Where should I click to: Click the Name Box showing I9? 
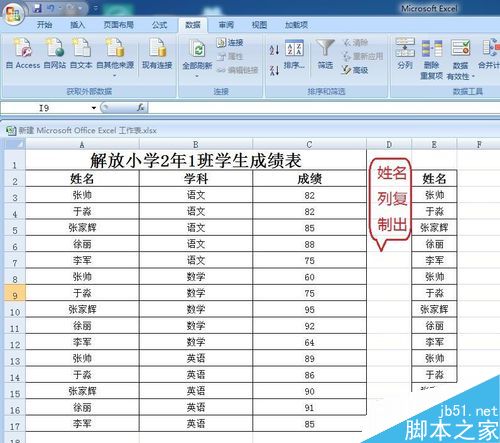point(45,108)
